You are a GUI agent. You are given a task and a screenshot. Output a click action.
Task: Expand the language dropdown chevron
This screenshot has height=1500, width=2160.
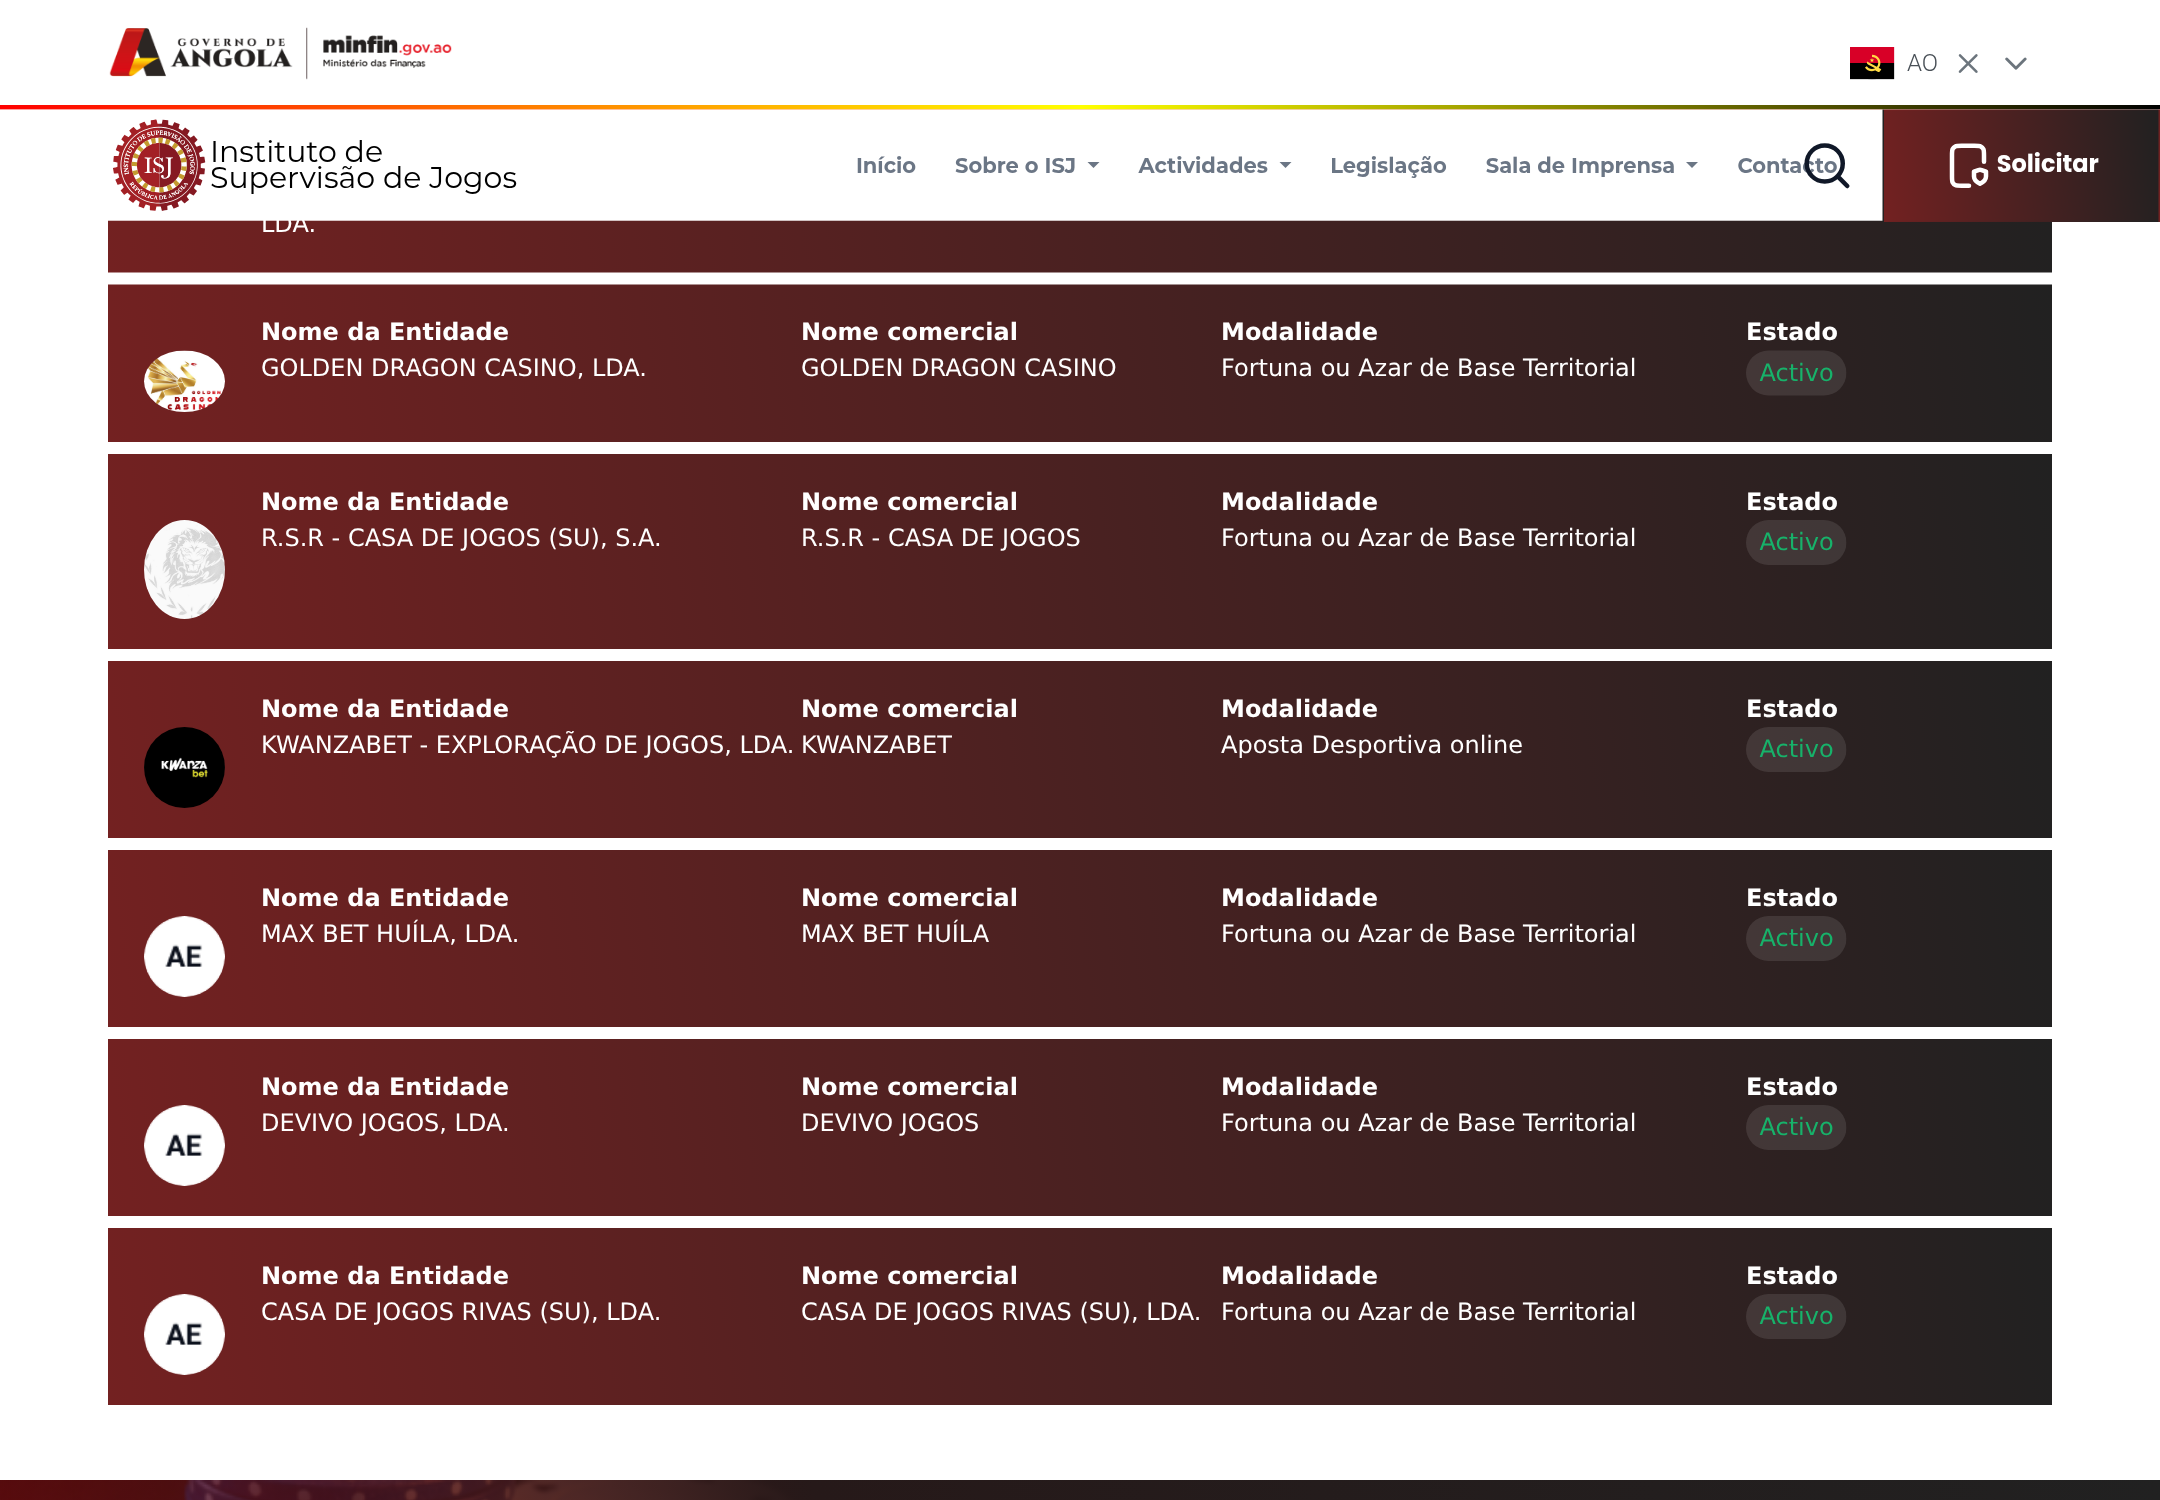pos(2016,63)
